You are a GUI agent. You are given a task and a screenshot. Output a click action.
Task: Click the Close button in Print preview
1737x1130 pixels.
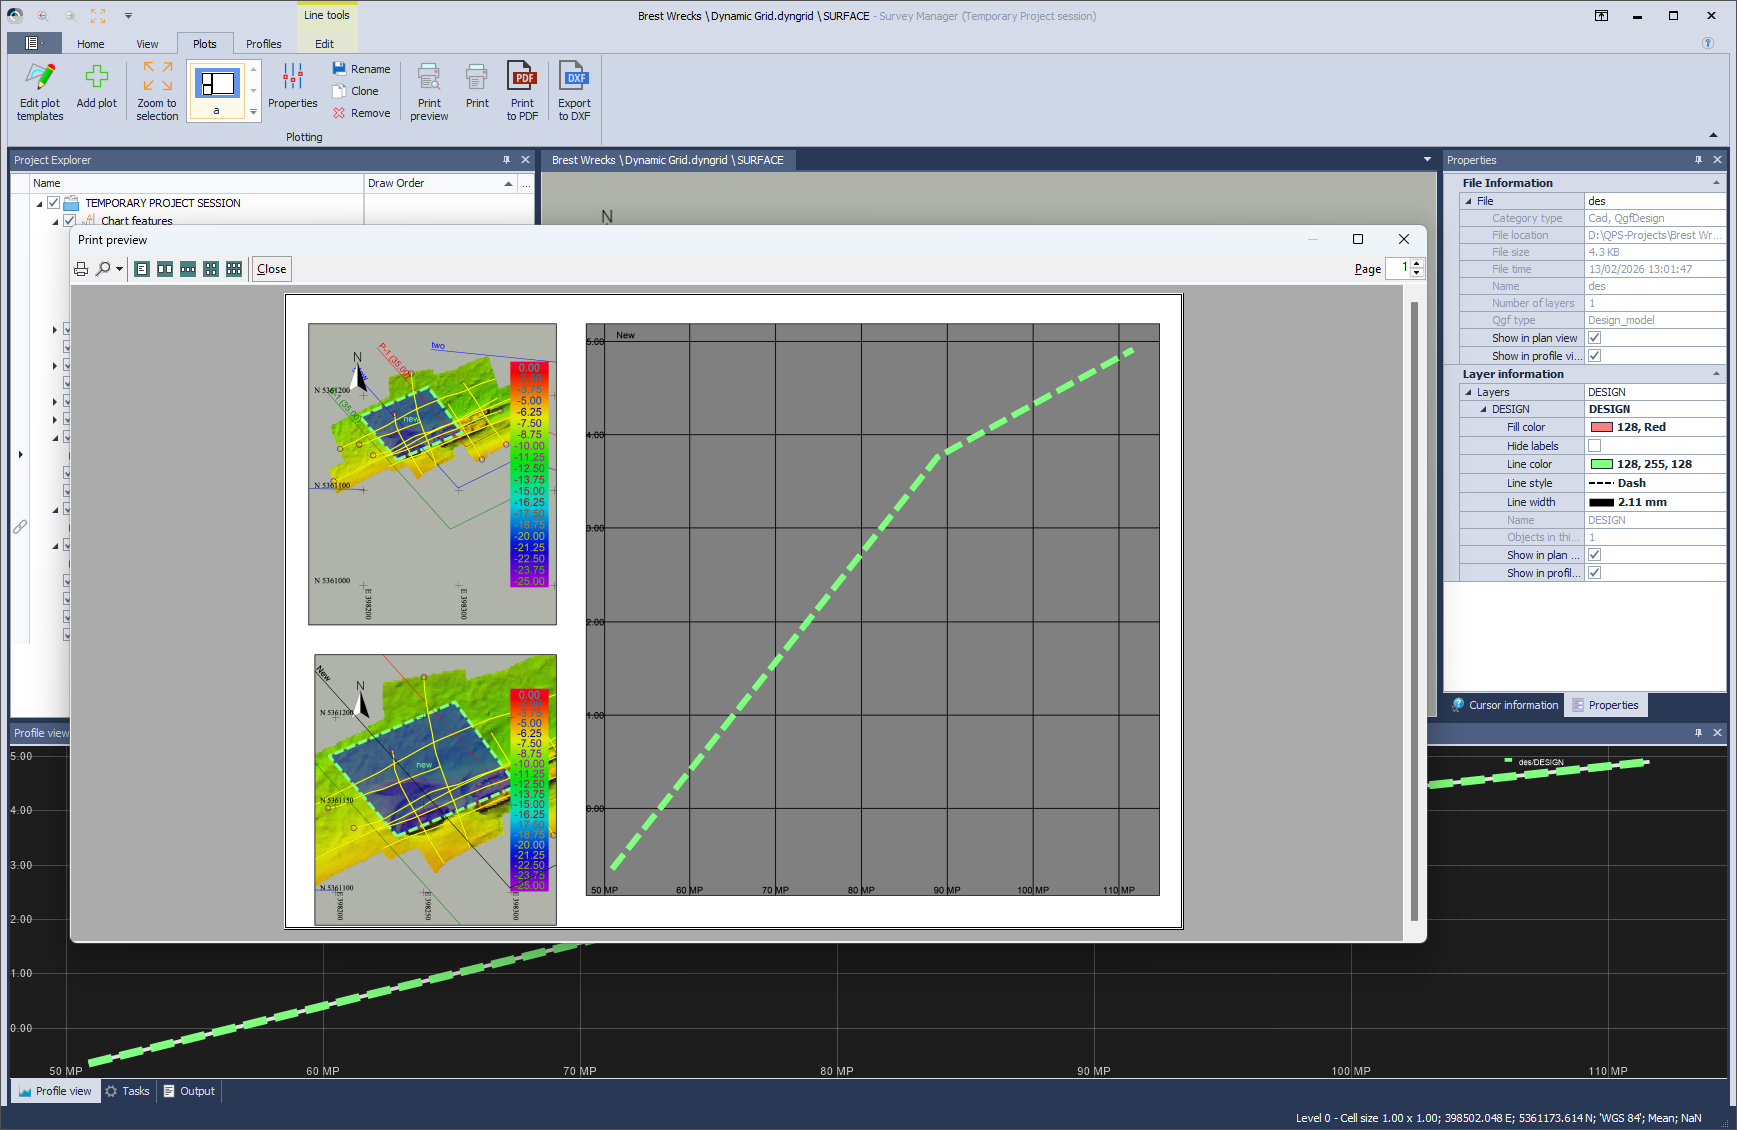(271, 269)
